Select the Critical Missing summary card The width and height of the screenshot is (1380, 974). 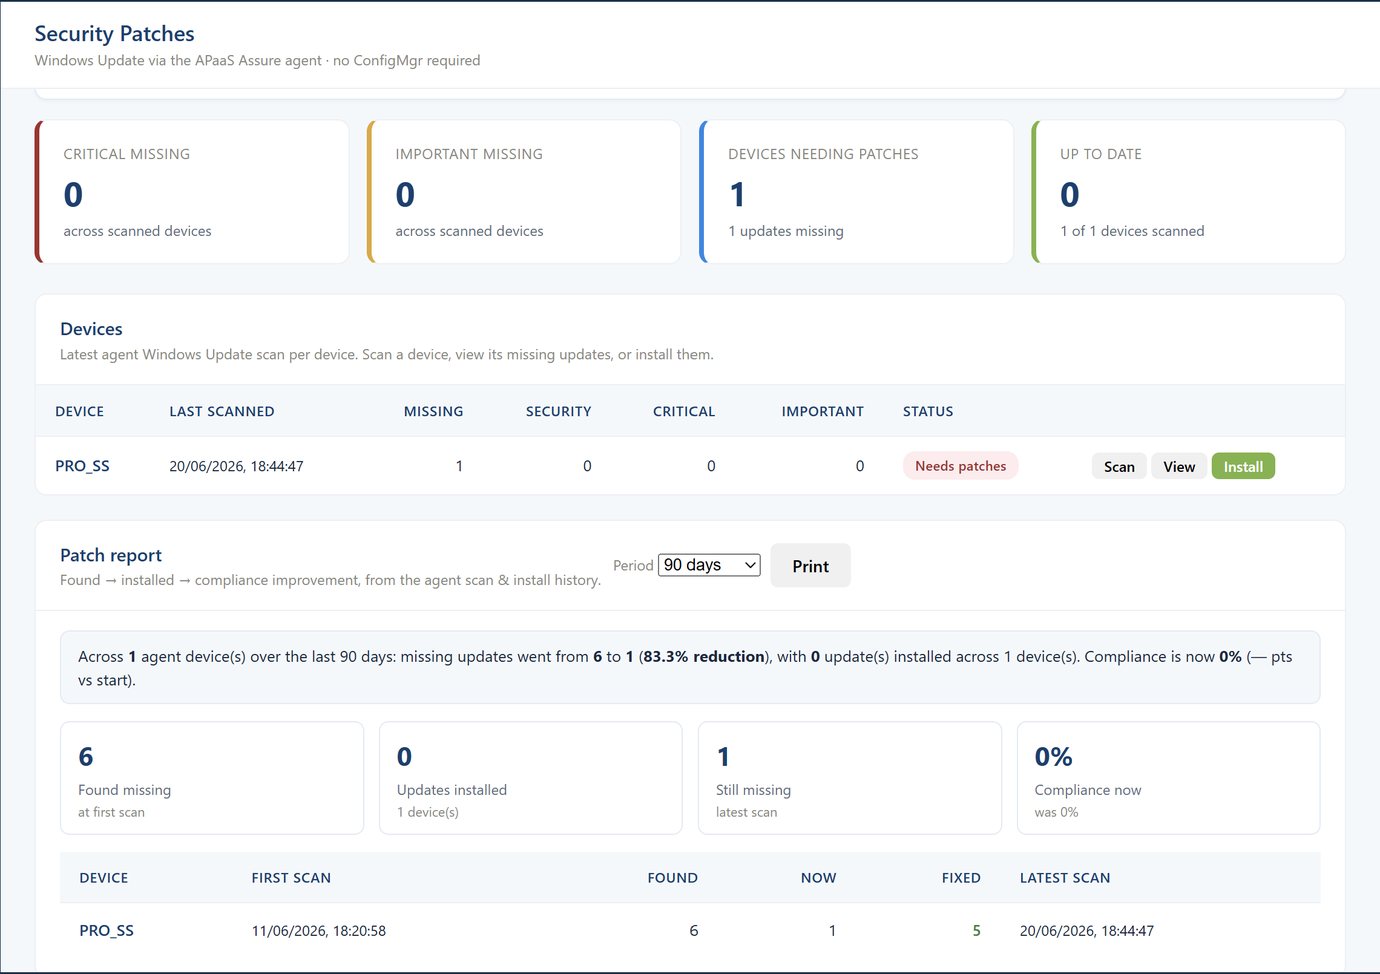[192, 192]
